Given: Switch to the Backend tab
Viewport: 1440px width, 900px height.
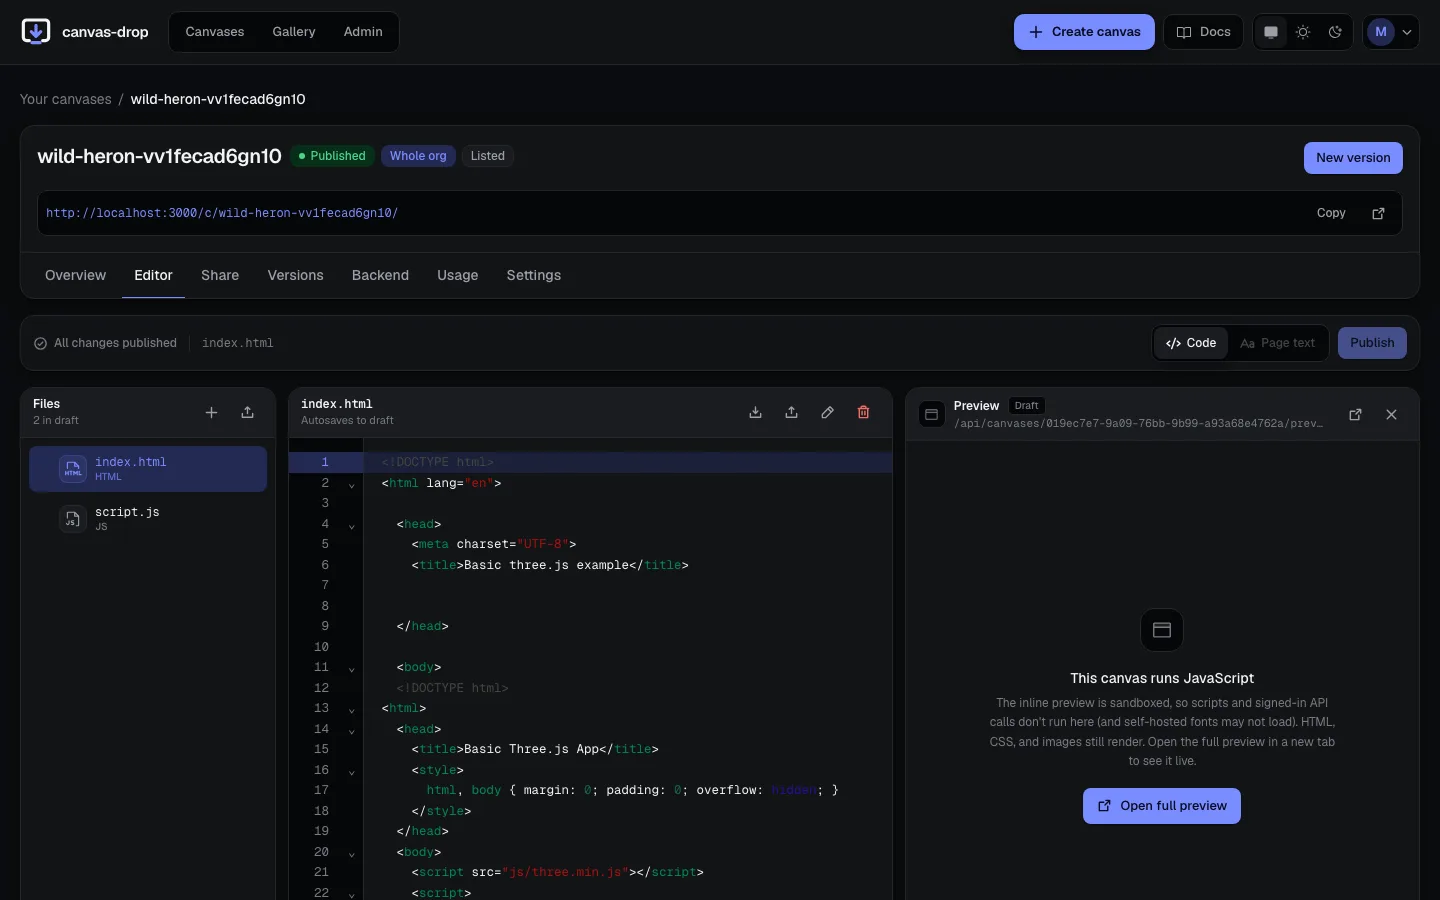Looking at the screenshot, I should [380, 275].
